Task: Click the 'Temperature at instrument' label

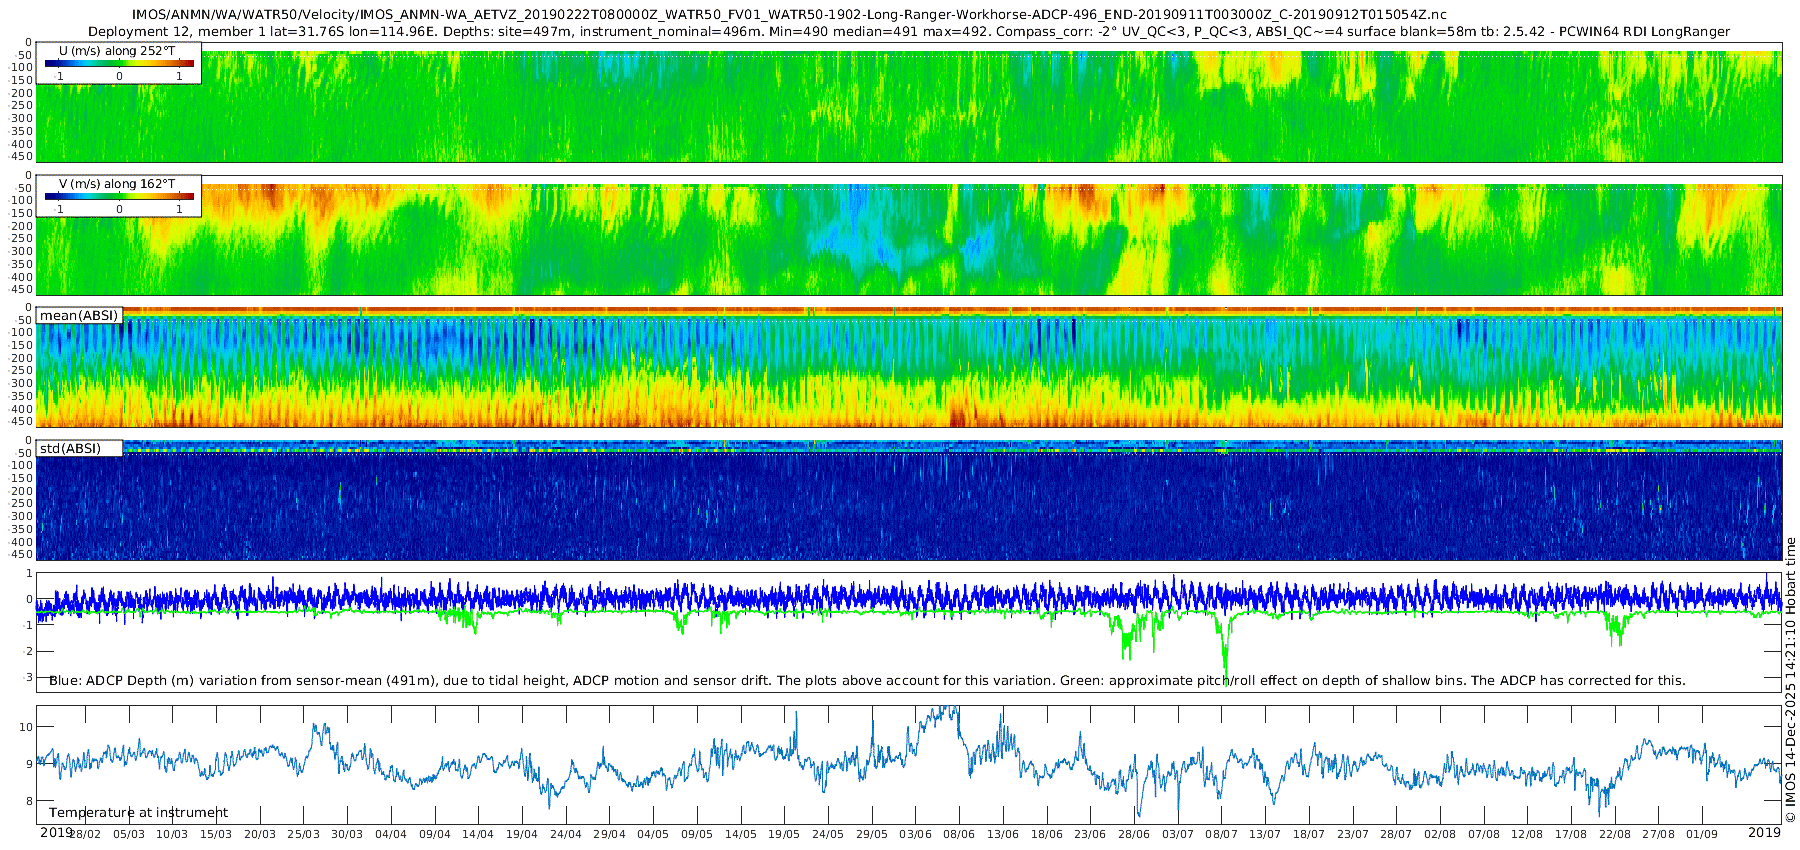Action: 138,813
